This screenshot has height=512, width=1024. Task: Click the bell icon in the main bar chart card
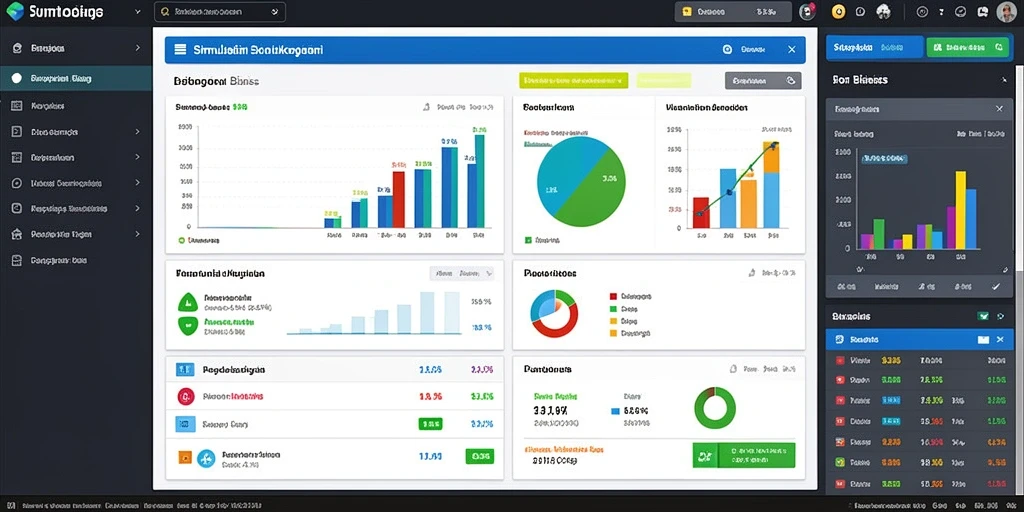point(426,106)
